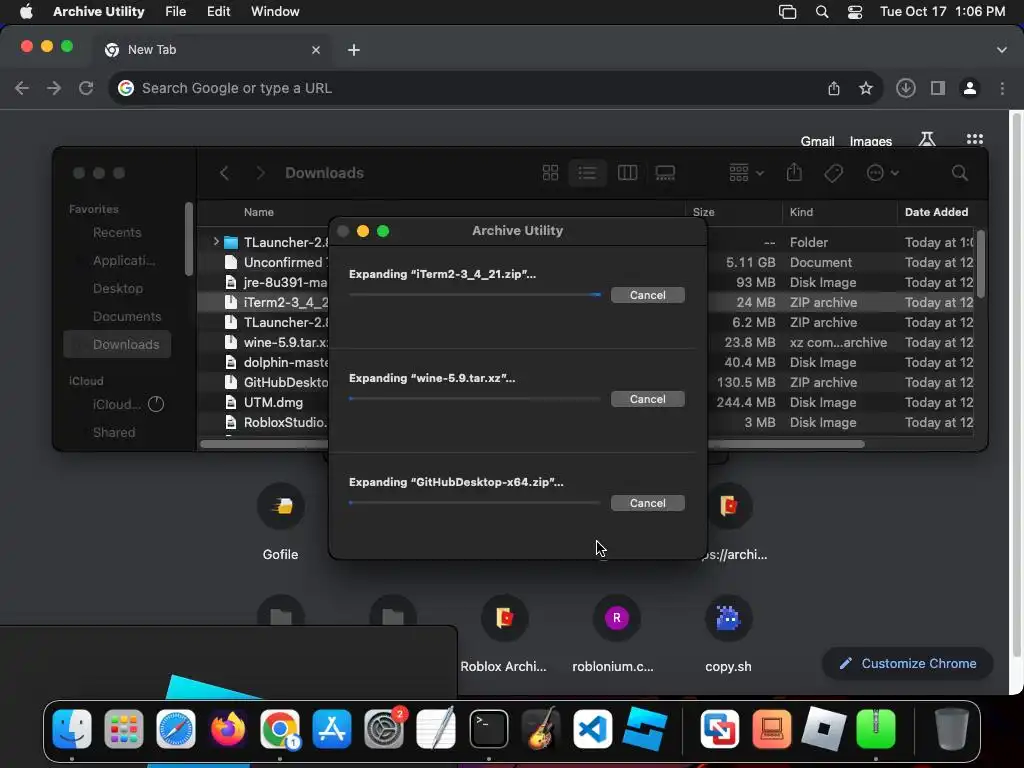Click the iTerm2 expansion progress bar
The image size is (1024, 768).
click(x=475, y=295)
